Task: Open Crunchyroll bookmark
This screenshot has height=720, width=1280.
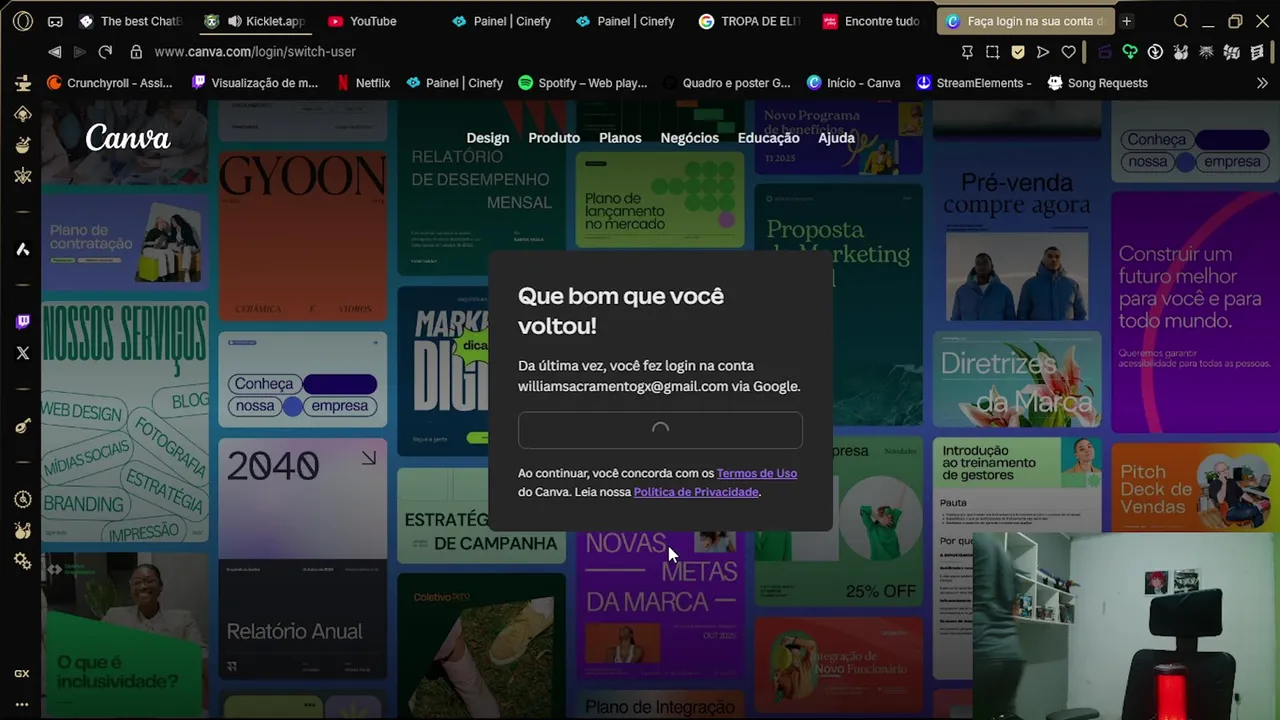Action: 109,83
